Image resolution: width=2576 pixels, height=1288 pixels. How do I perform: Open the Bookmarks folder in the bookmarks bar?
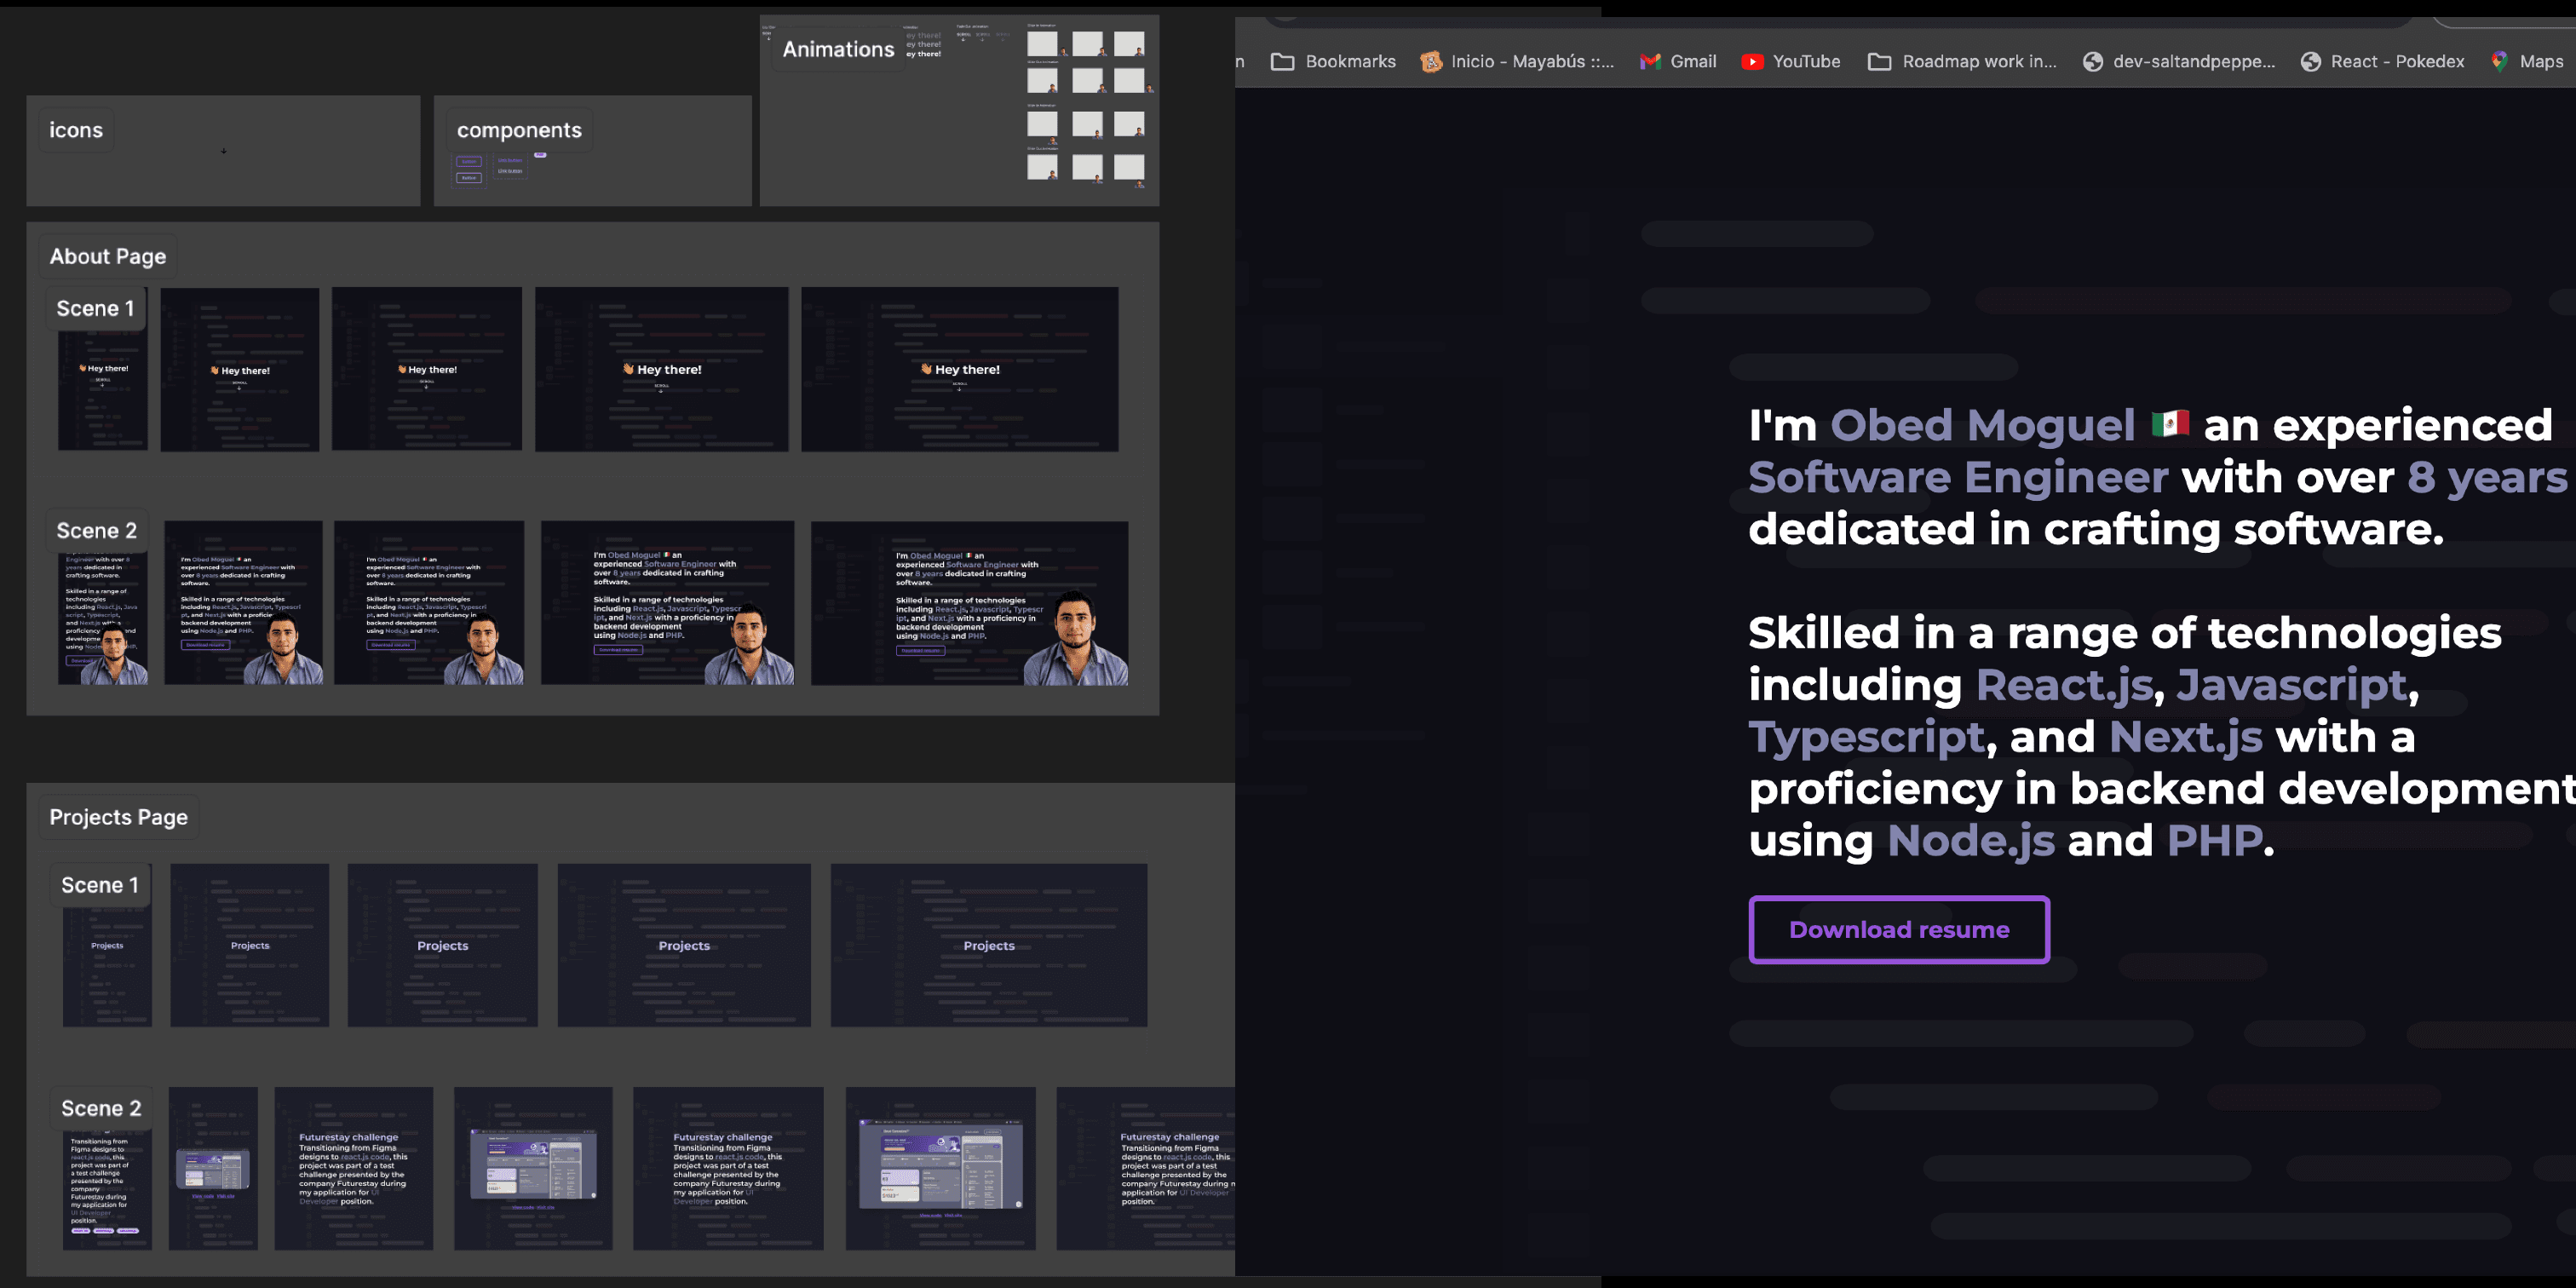1333,61
